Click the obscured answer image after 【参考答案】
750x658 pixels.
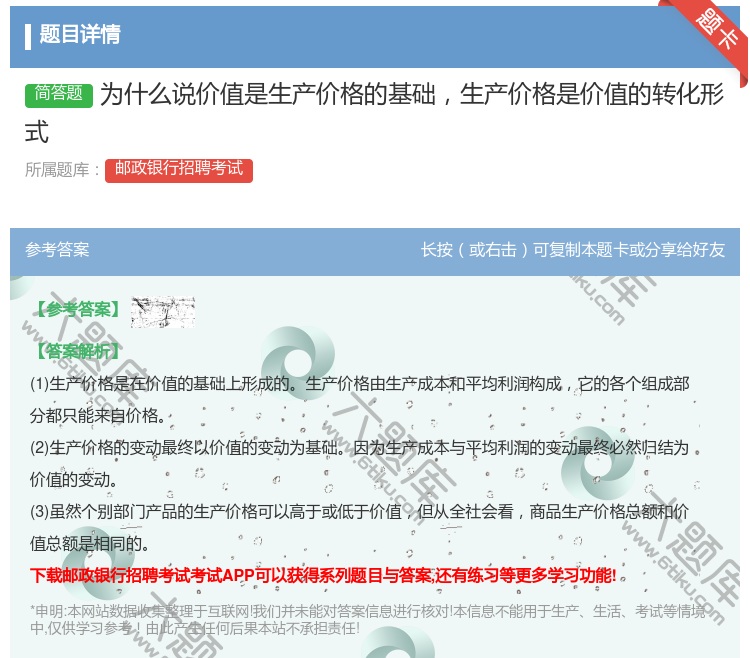click(163, 311)
